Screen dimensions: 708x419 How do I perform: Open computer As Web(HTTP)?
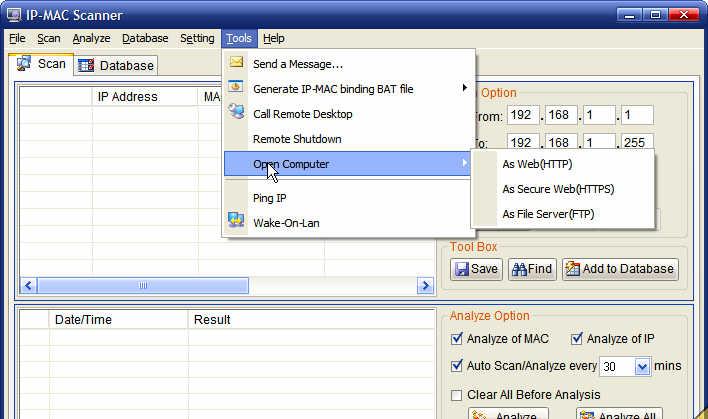coord(563,164)
